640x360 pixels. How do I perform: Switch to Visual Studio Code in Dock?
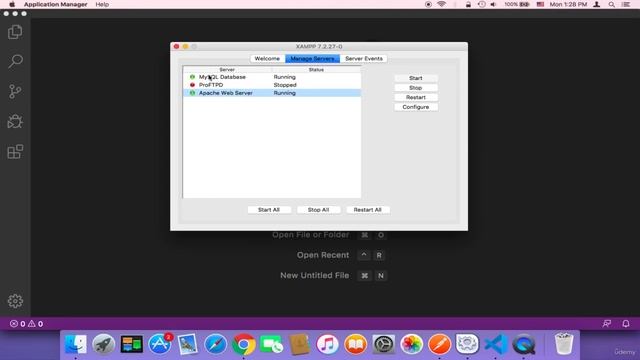pos(496,344)
